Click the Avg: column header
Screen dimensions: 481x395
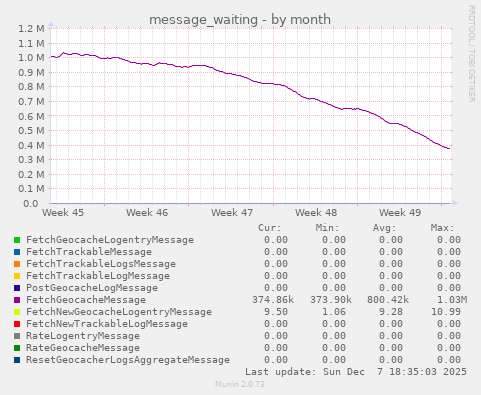point(385,228)
